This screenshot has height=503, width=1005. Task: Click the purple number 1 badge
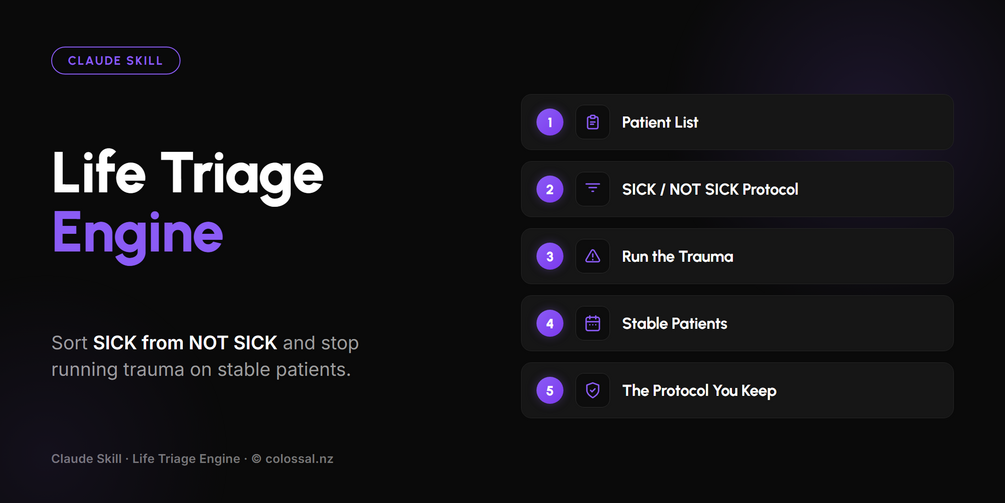click(550, 122)
